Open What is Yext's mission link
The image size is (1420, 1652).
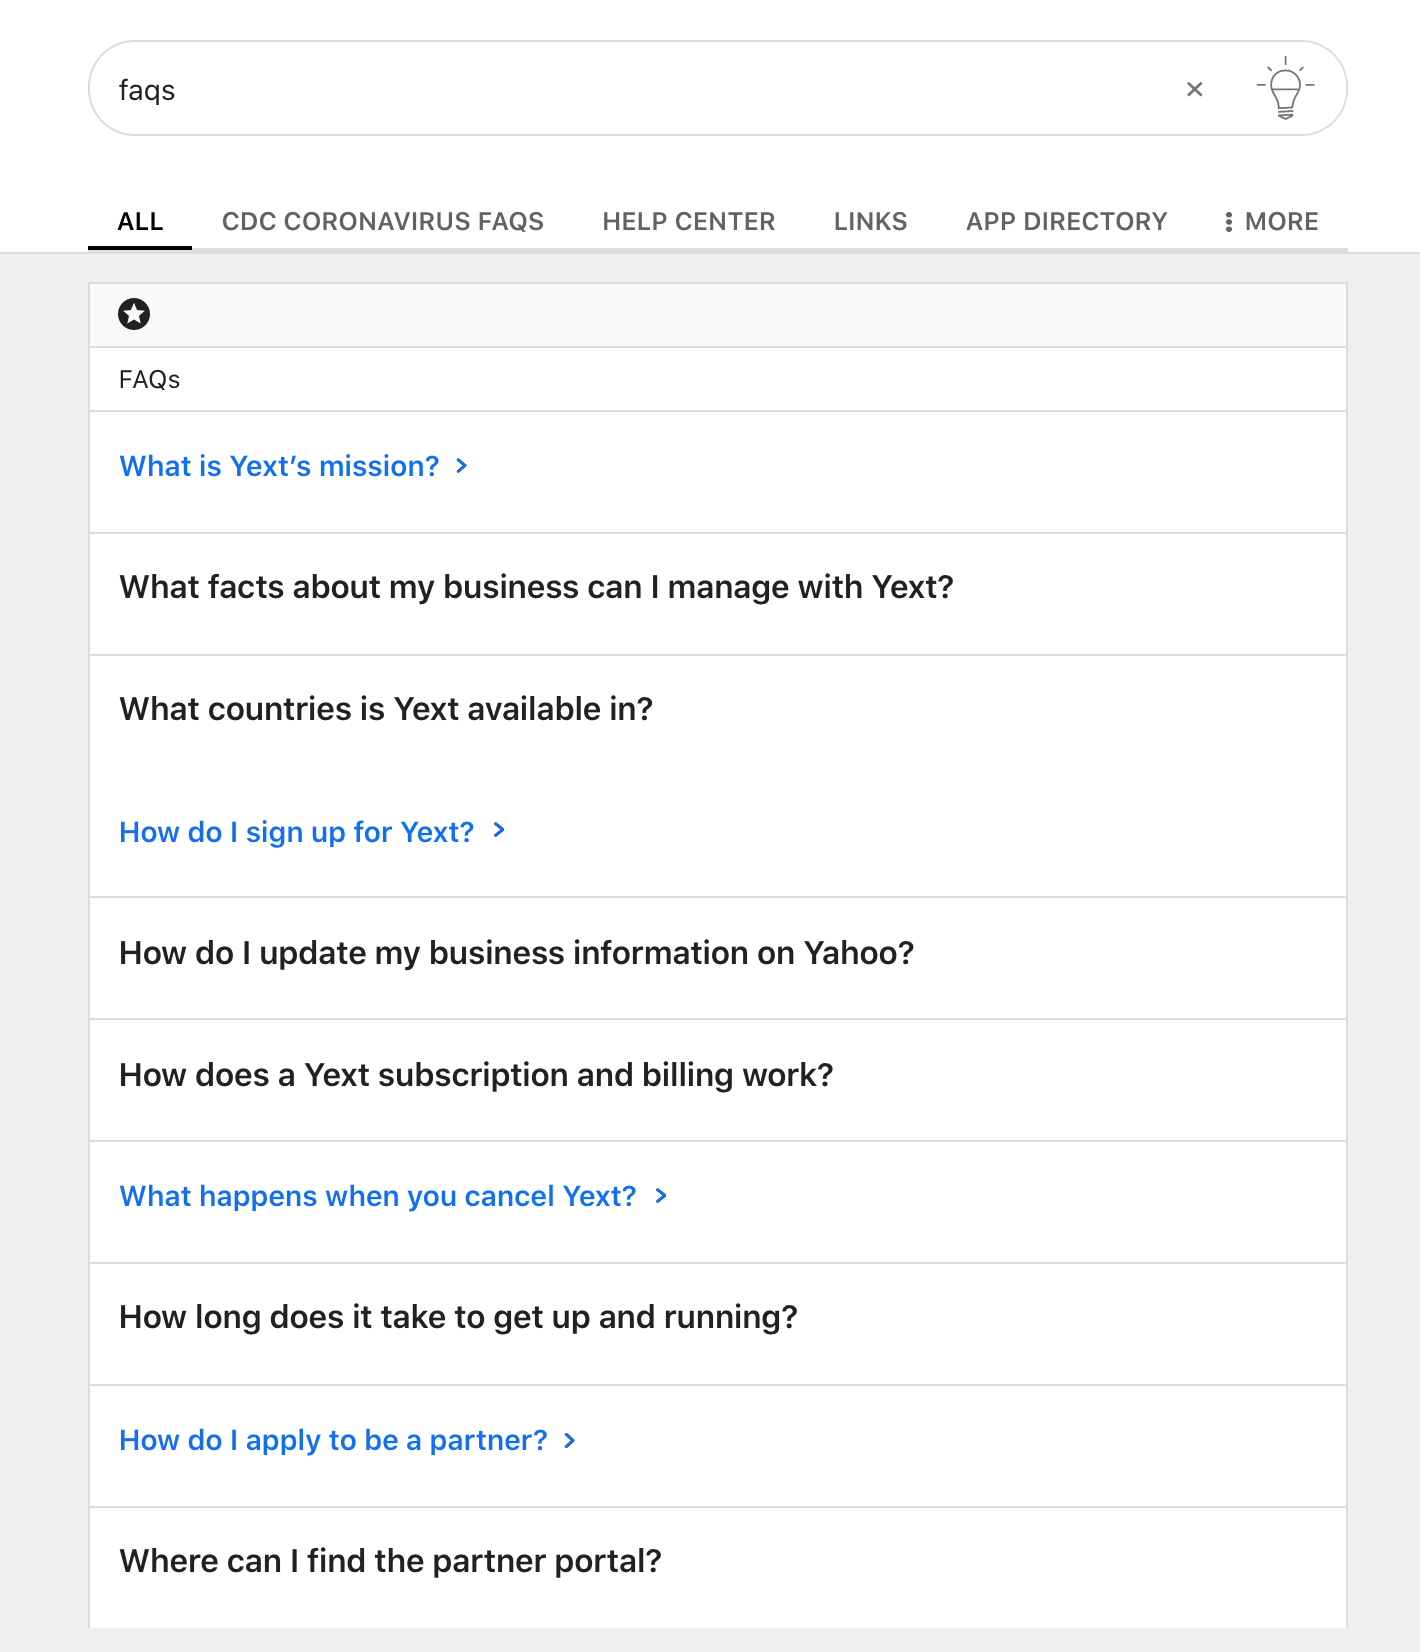click(x=279, y=466)
